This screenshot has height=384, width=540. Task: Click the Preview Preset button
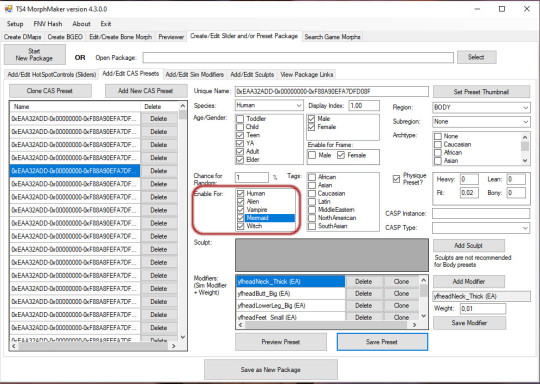[x=281, y=342]
